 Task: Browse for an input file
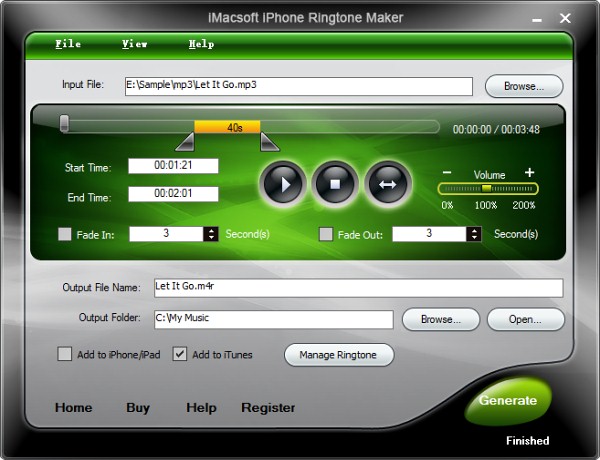click(524, 86)
